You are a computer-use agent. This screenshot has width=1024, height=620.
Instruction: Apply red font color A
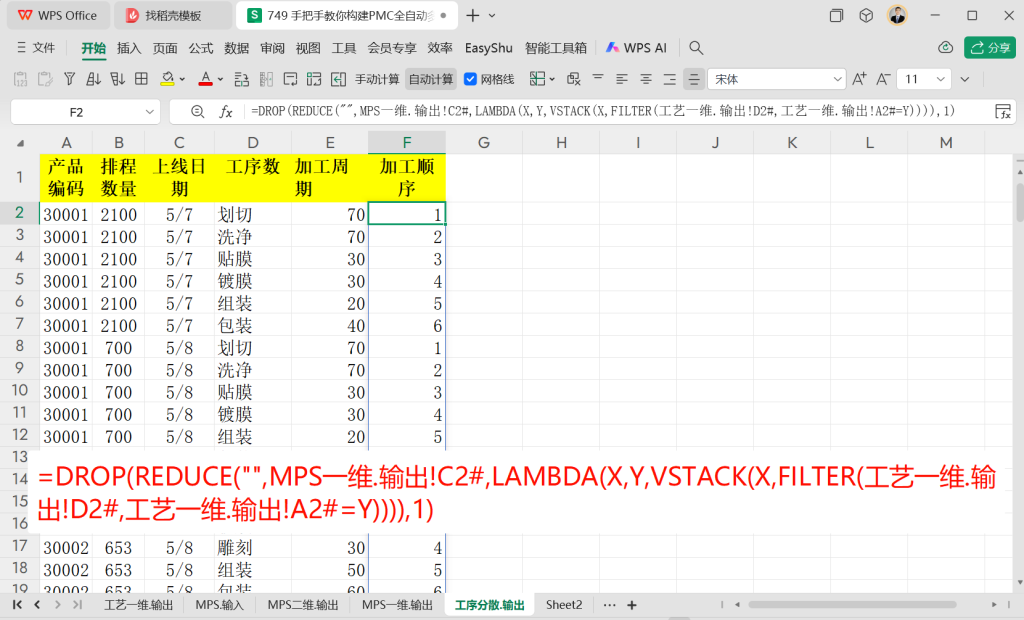pyautogui.click(x=206, y=79)
